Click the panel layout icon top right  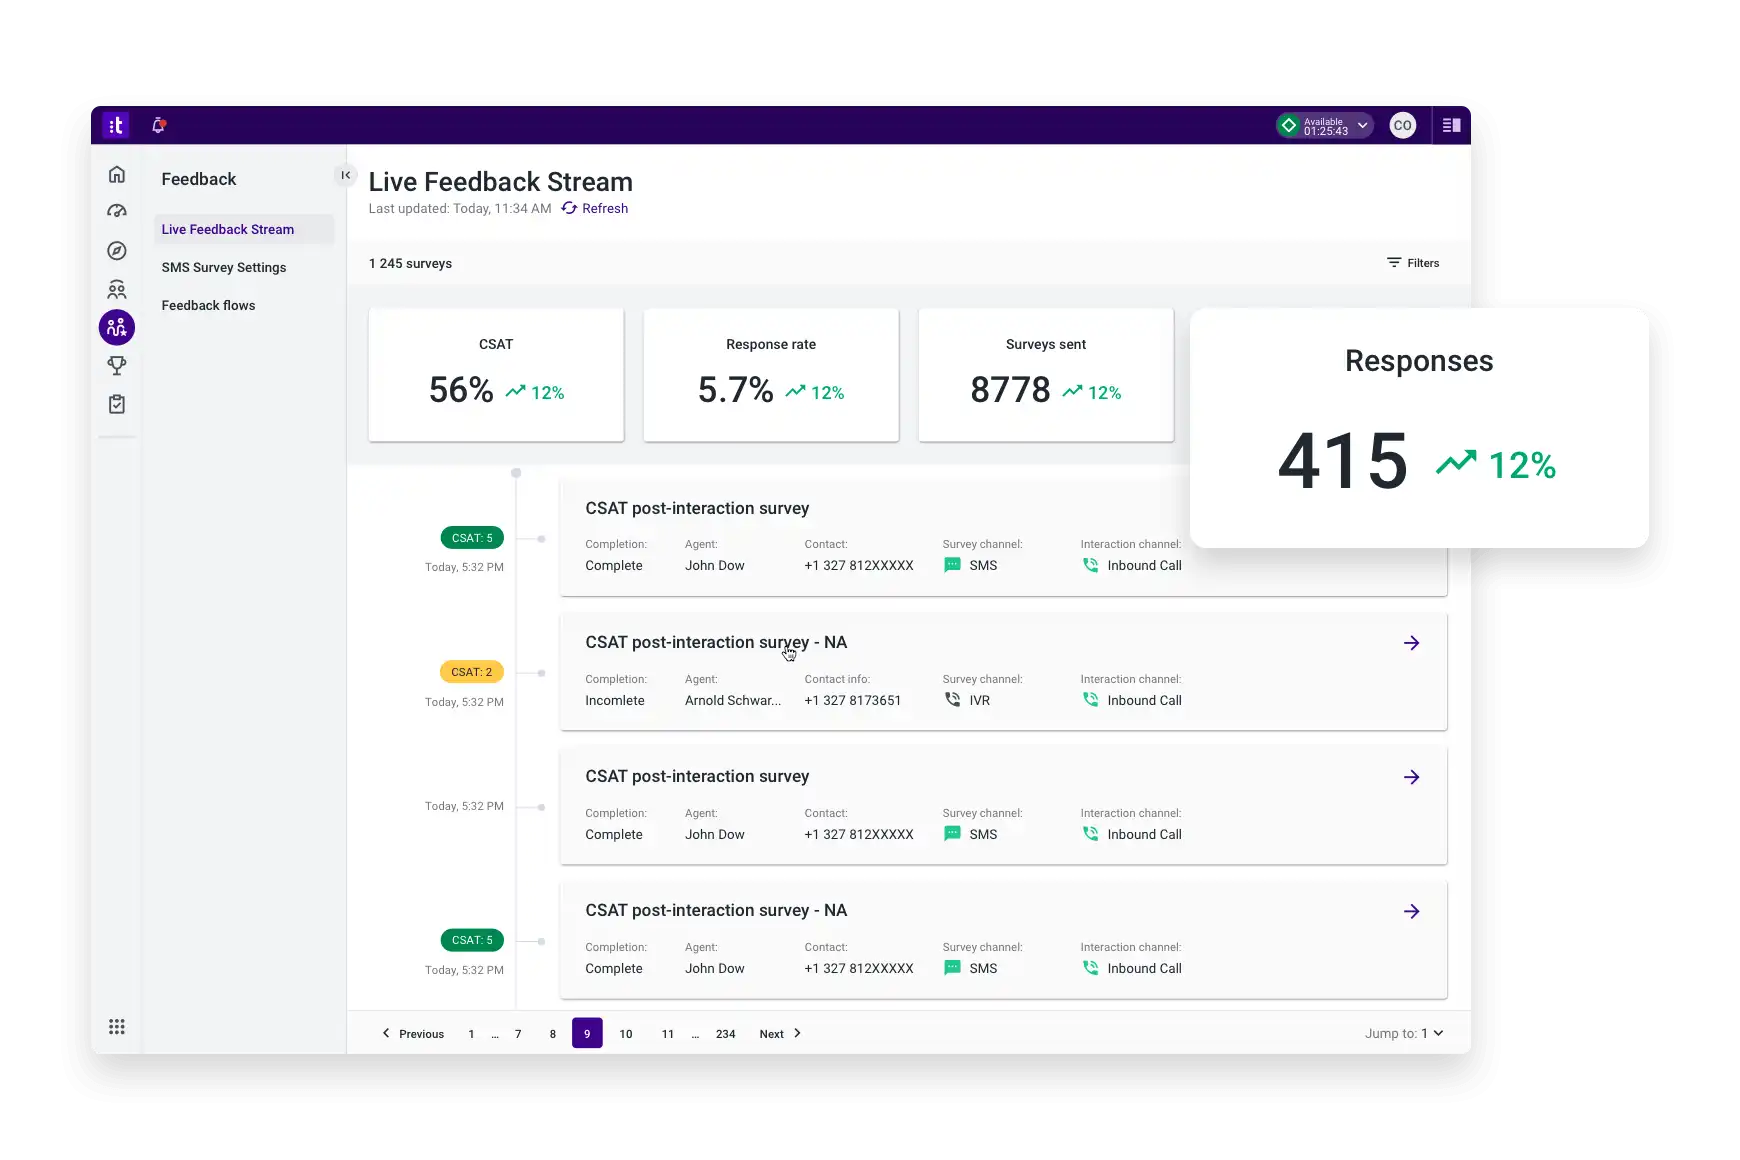1452,125
